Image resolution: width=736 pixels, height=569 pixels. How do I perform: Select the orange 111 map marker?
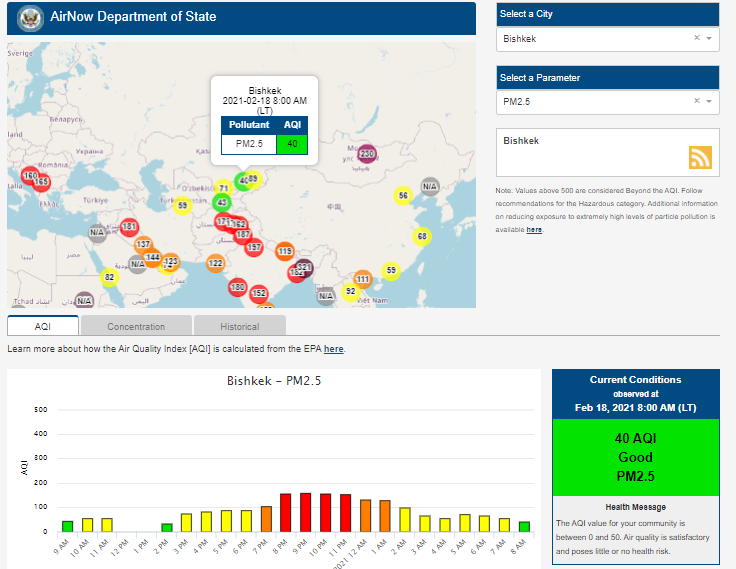362,279
